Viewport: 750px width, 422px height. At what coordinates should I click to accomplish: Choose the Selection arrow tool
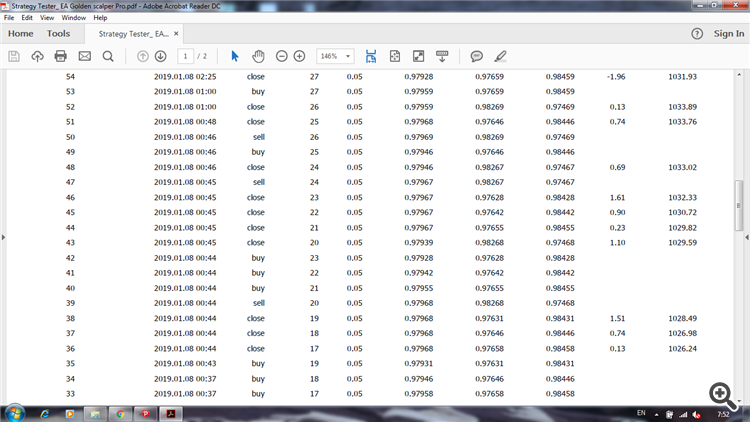(234, 56)
